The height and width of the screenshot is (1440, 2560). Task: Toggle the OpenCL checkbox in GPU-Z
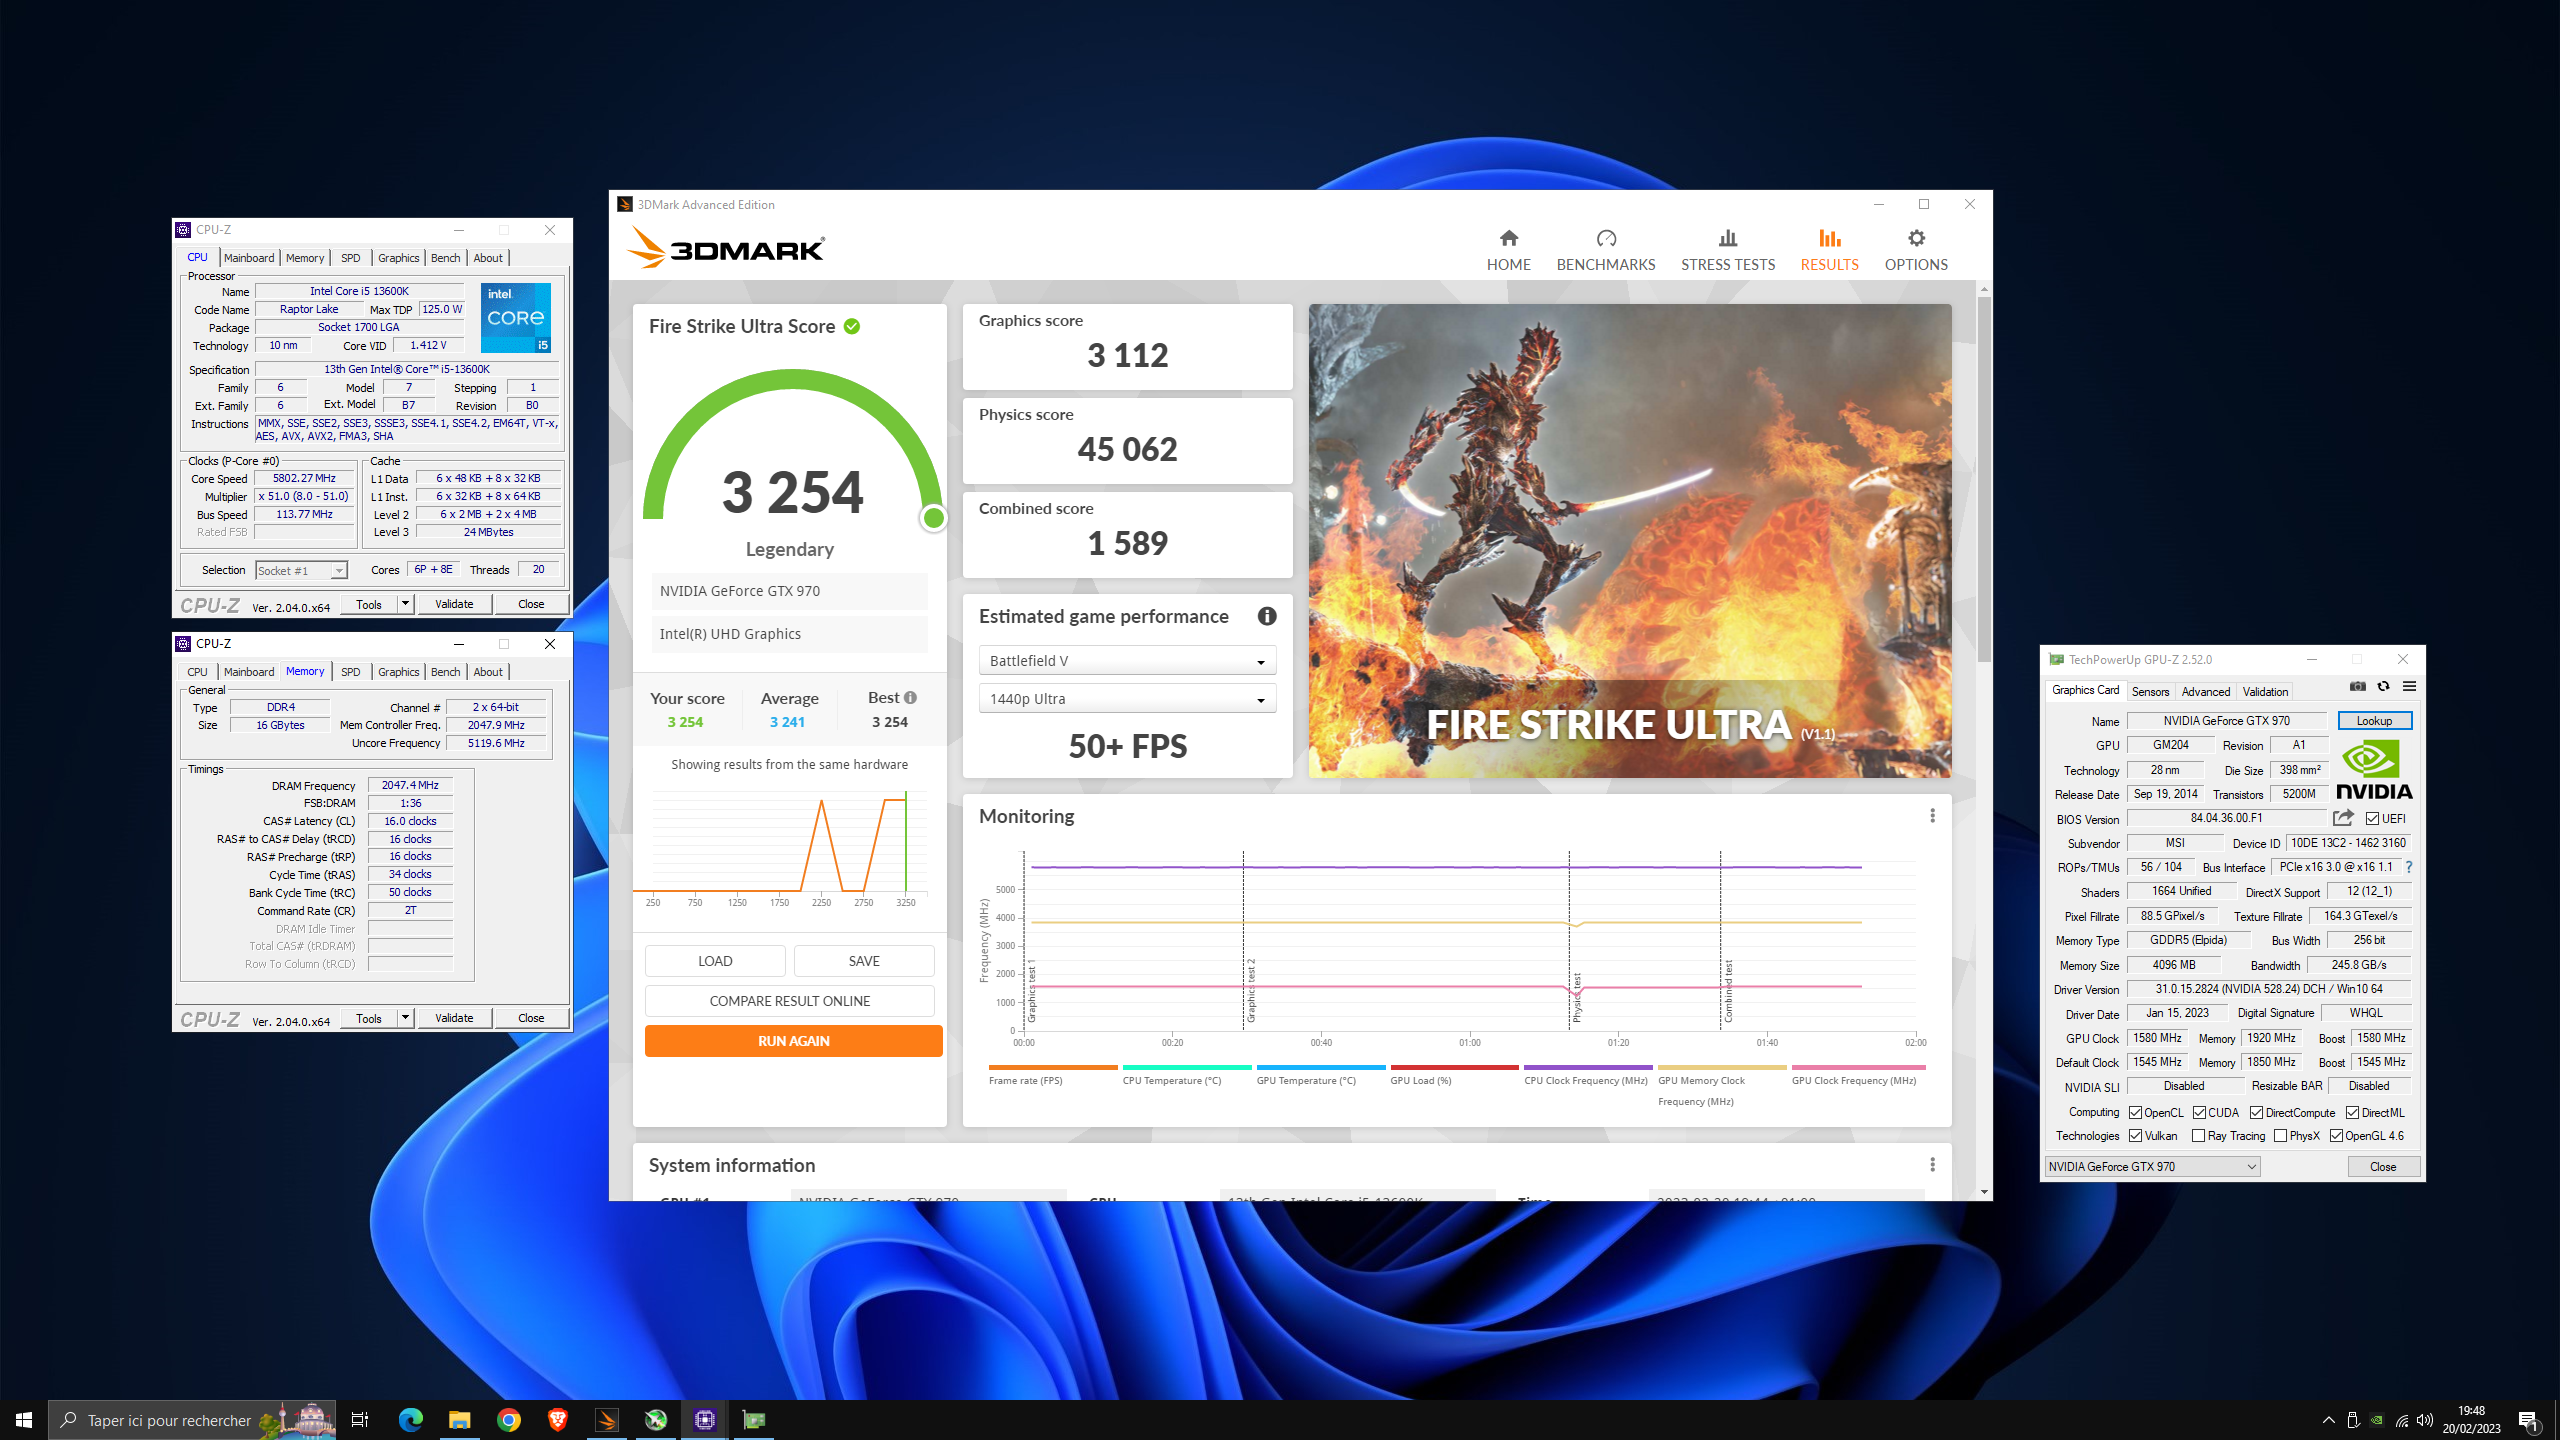point(2135,1113)
